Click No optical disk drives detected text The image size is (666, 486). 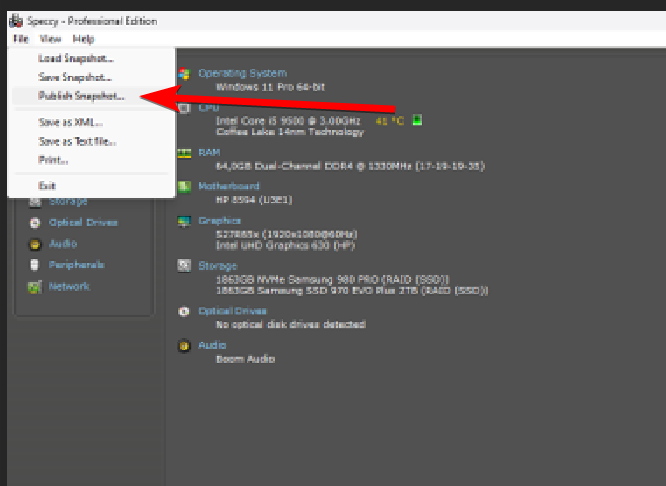pyautogui.click(x=291, y=325)
